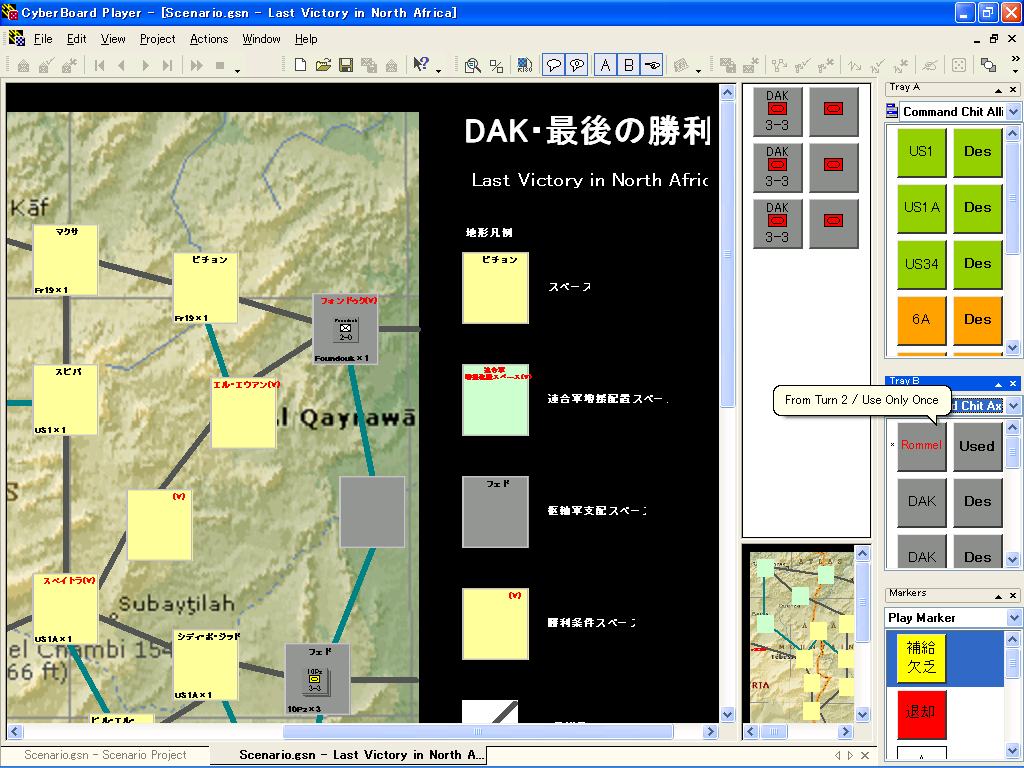Toggle the balloon with eye button
Screen dimensions: 1024x768
(x=577, y=65)
